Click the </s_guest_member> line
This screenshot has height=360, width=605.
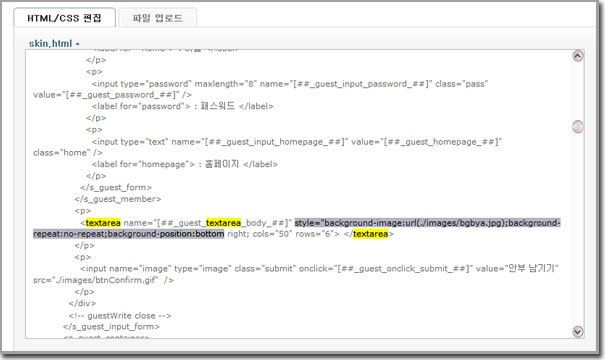118,199
